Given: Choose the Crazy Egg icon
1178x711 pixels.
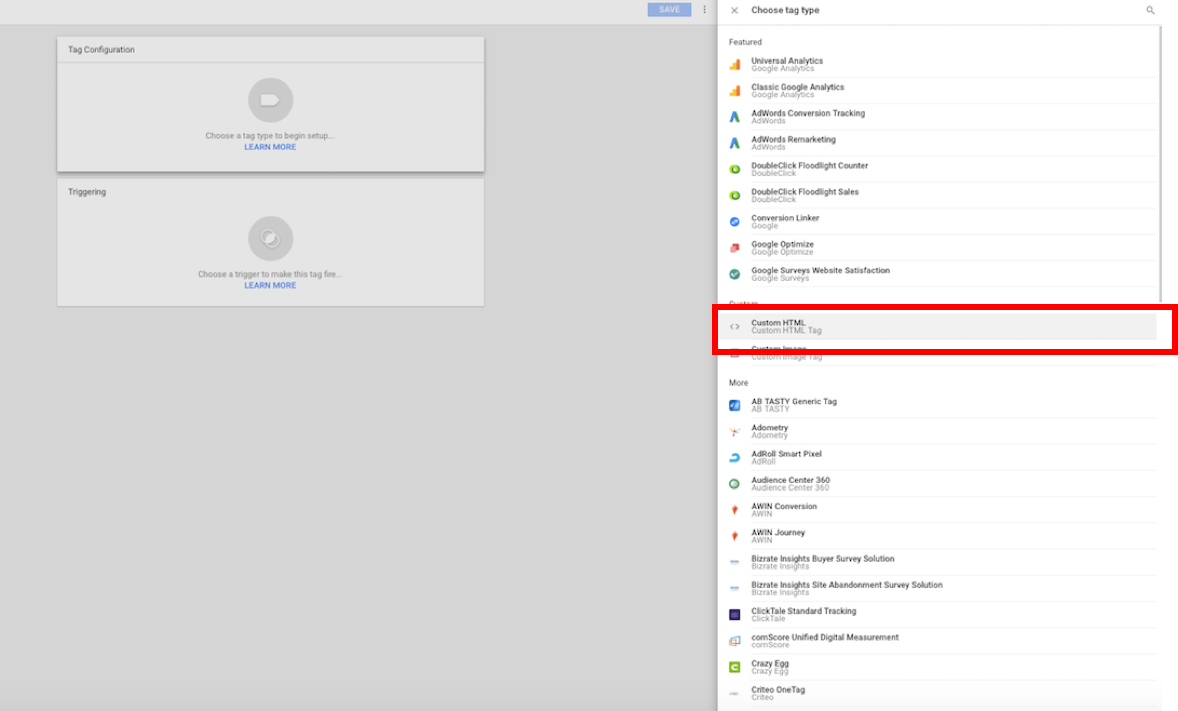Looking at the screenshot, I should pyautogui.click(x=735, y=667).
